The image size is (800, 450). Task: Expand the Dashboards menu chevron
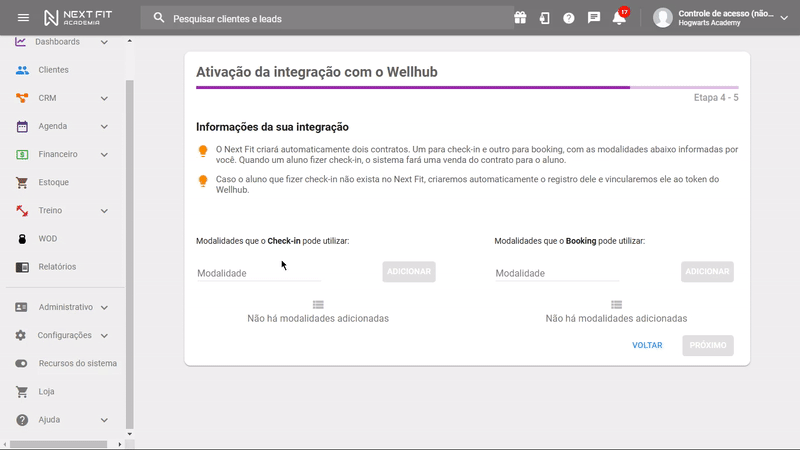pos(104,42)
